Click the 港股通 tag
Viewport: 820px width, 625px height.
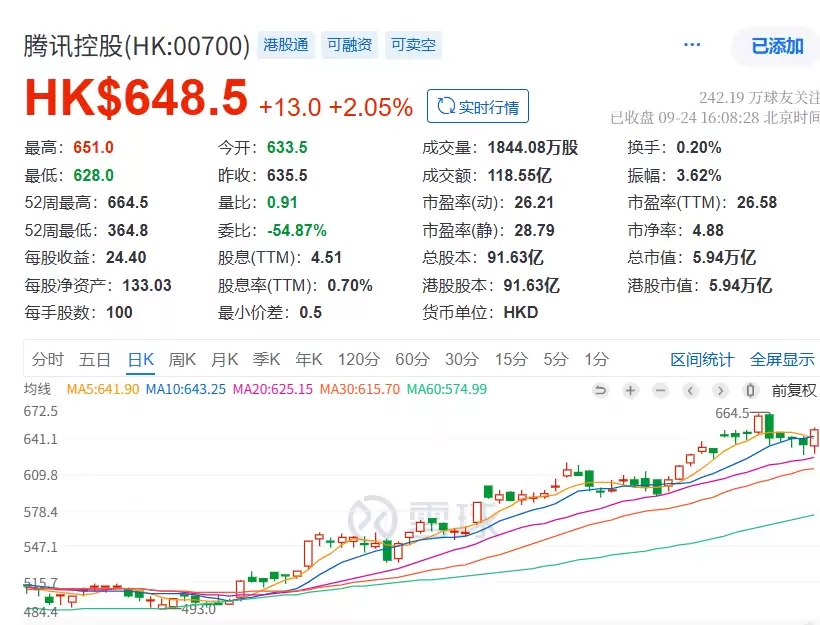(287, 45)
